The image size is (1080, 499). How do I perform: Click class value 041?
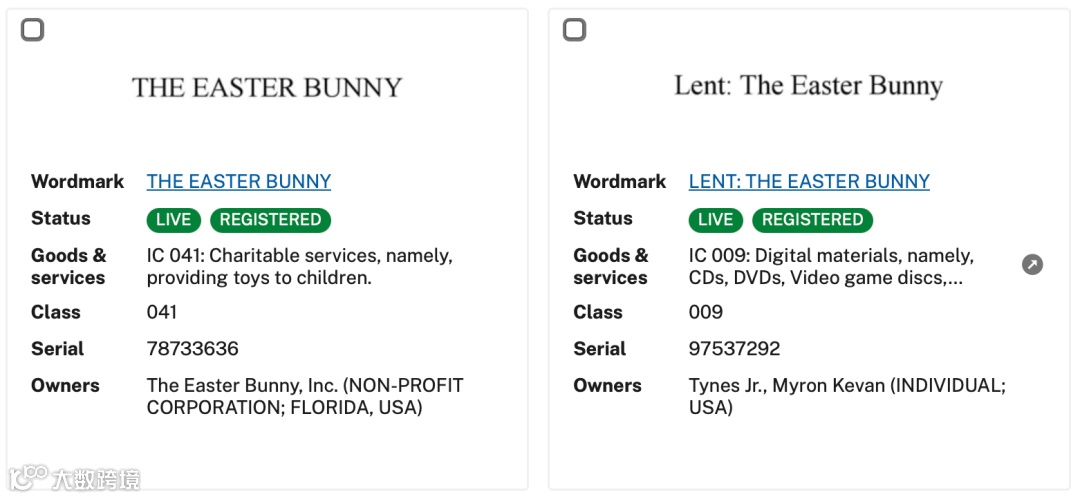click(162, 312)
